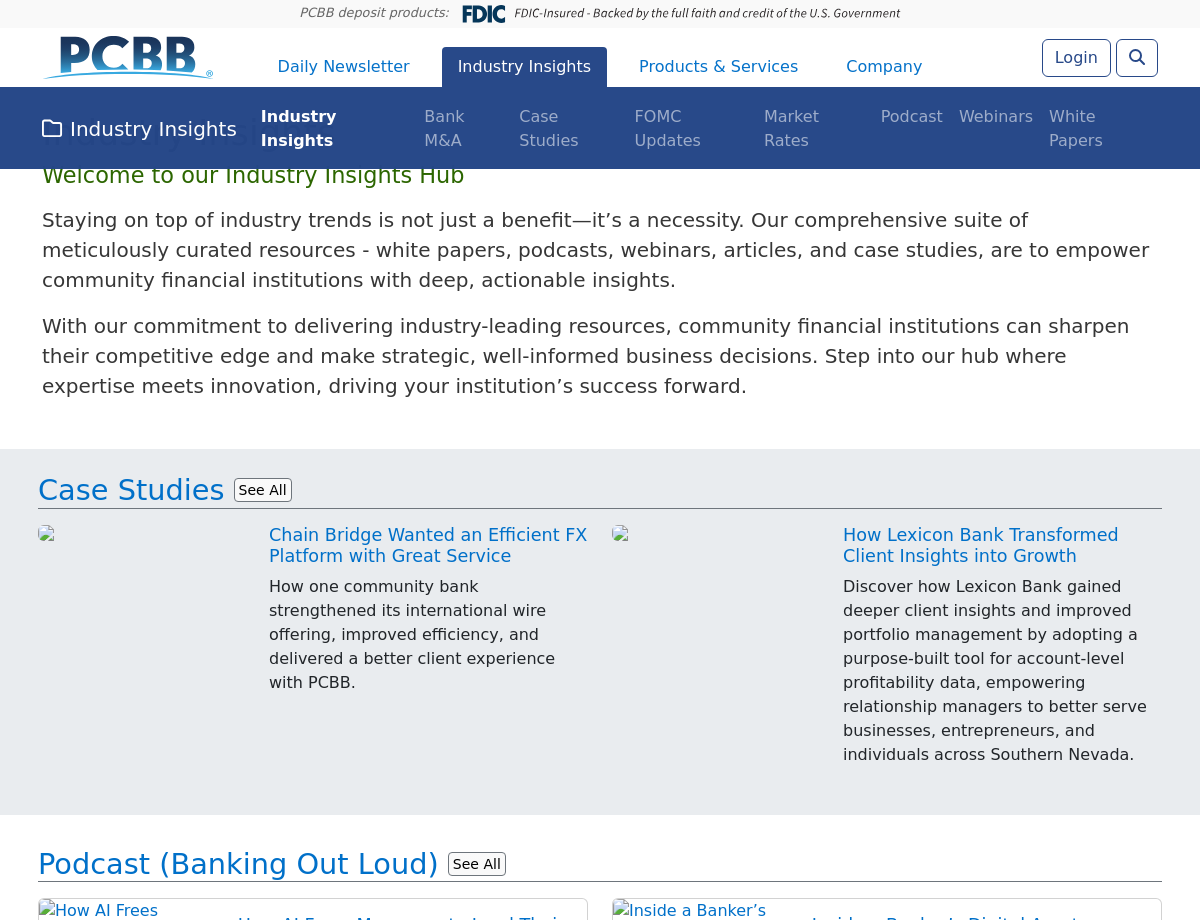The image size is (1200, 920).
Task: Open the Inside a Banker's podcast image
Action: point(689,910)
